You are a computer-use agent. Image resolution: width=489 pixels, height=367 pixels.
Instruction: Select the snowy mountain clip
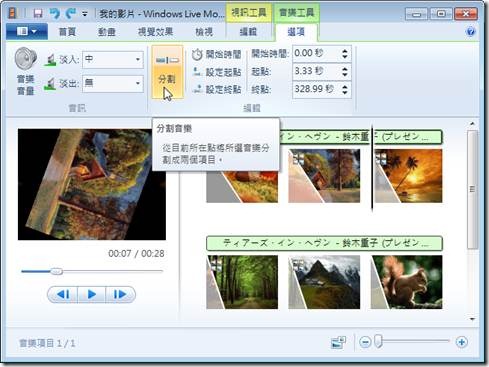point(324,282)
